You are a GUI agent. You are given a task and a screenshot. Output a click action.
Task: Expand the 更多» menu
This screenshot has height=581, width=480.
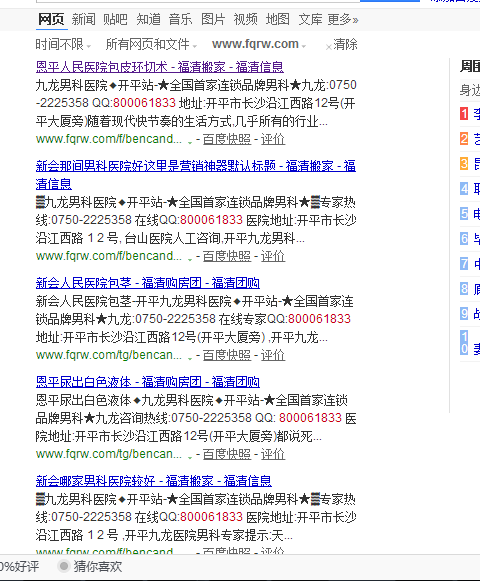343,19
